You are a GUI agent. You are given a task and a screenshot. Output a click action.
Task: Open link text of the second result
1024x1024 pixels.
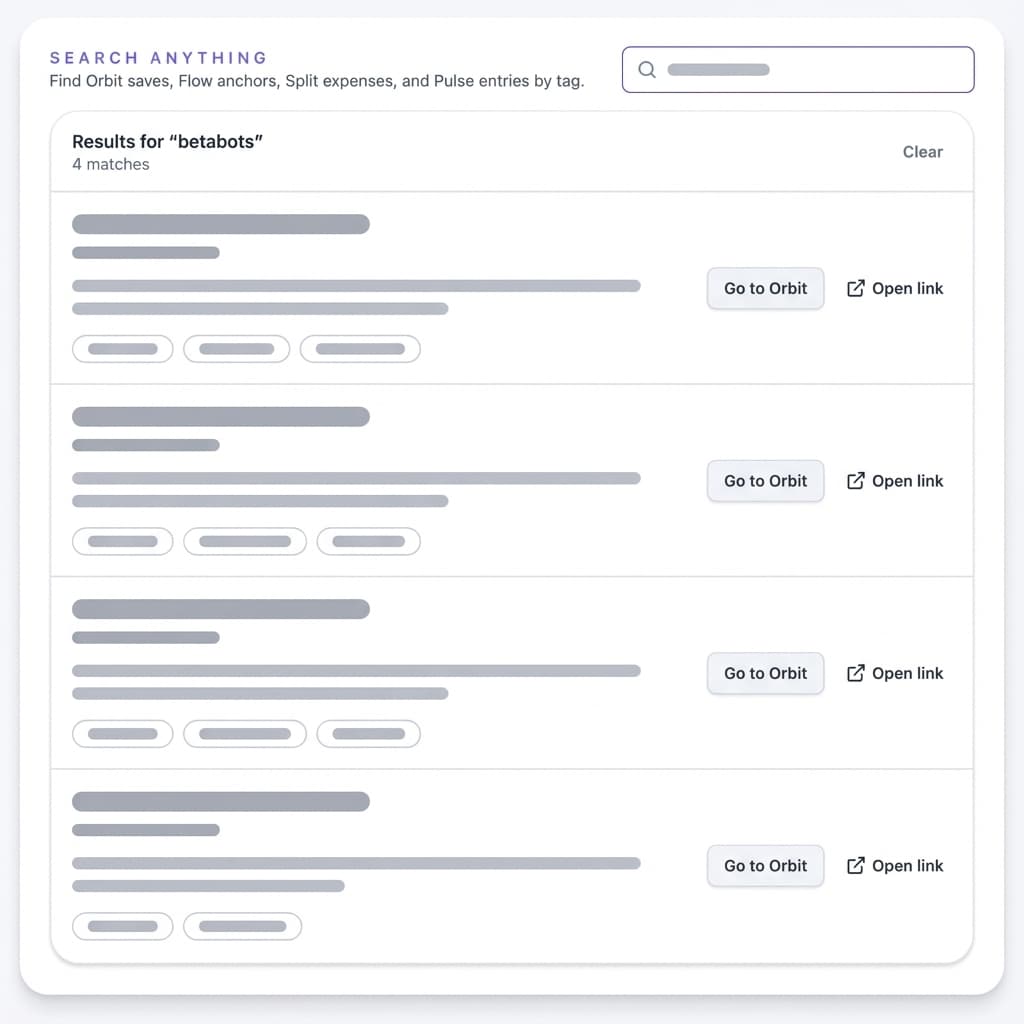pos(907,481)
